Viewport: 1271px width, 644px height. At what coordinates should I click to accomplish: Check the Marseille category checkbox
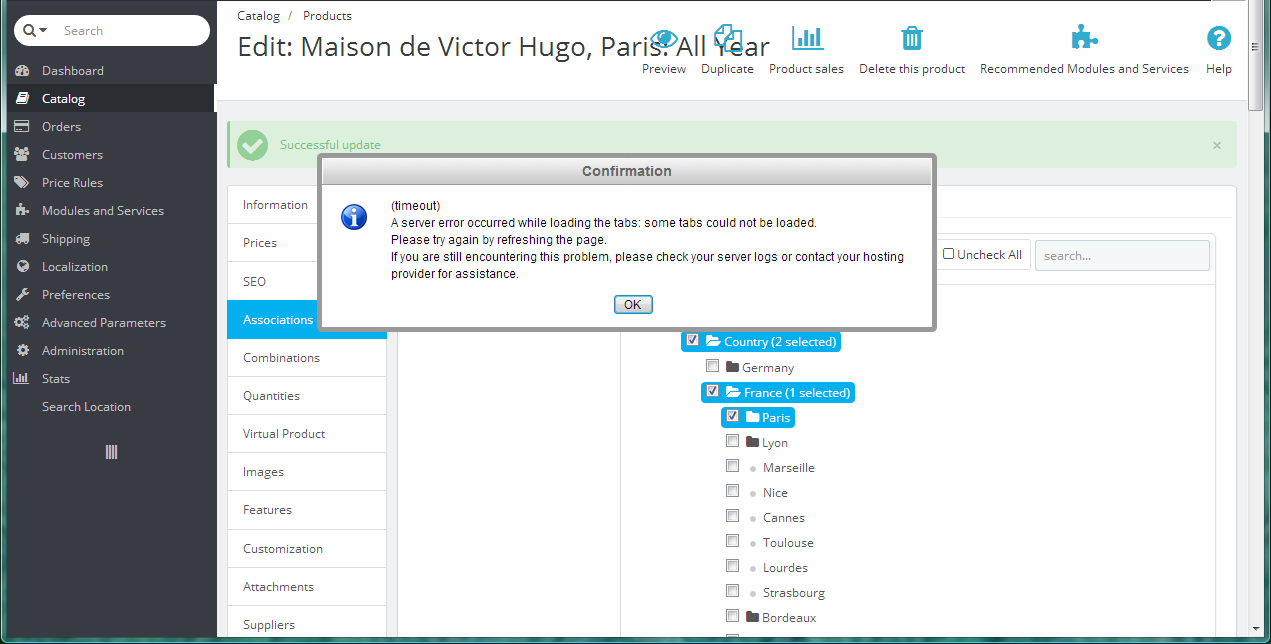(732, 466)
